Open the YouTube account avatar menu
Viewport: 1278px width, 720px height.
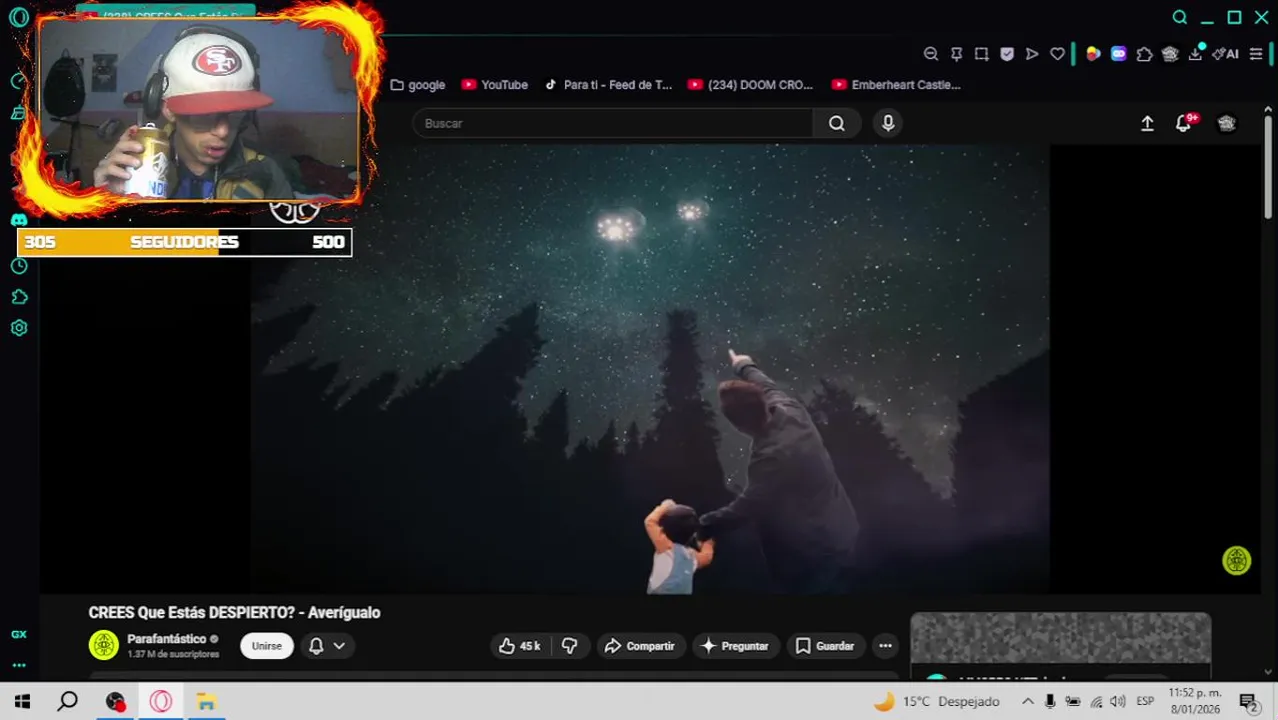[1227, 123]
